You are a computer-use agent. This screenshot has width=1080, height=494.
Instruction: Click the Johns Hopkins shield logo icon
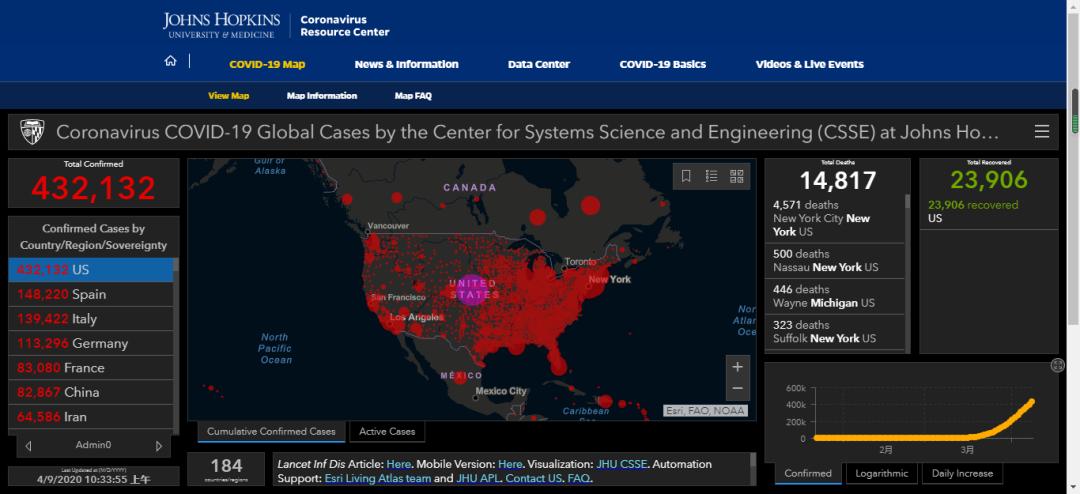tap(32, 131)
